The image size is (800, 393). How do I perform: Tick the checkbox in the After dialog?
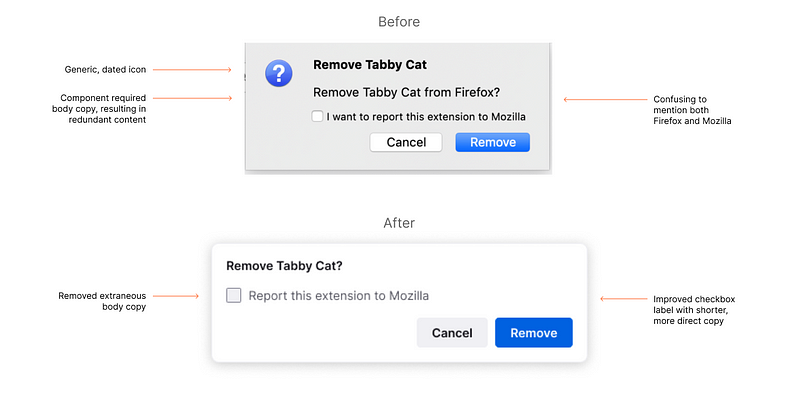point(234,296)
